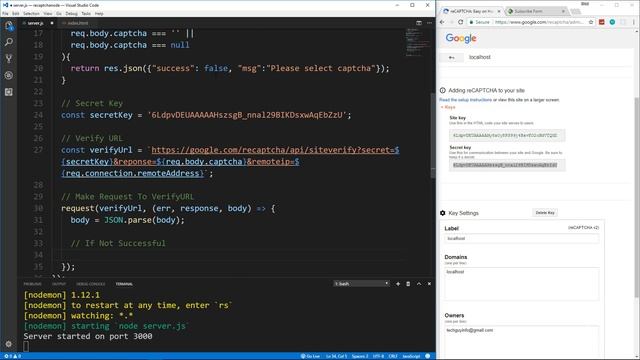Open the Tasks menu
The height and width of the screenshot is (360, 640).
point(86,13)
